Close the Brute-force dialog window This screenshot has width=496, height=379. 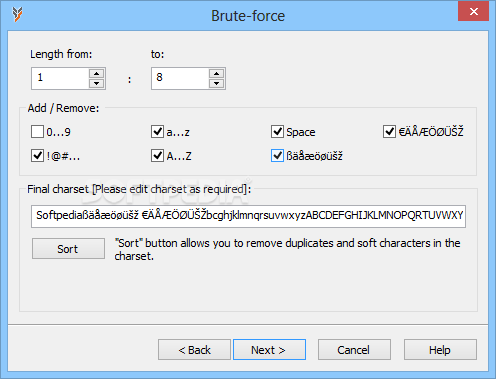pos(473,12)
